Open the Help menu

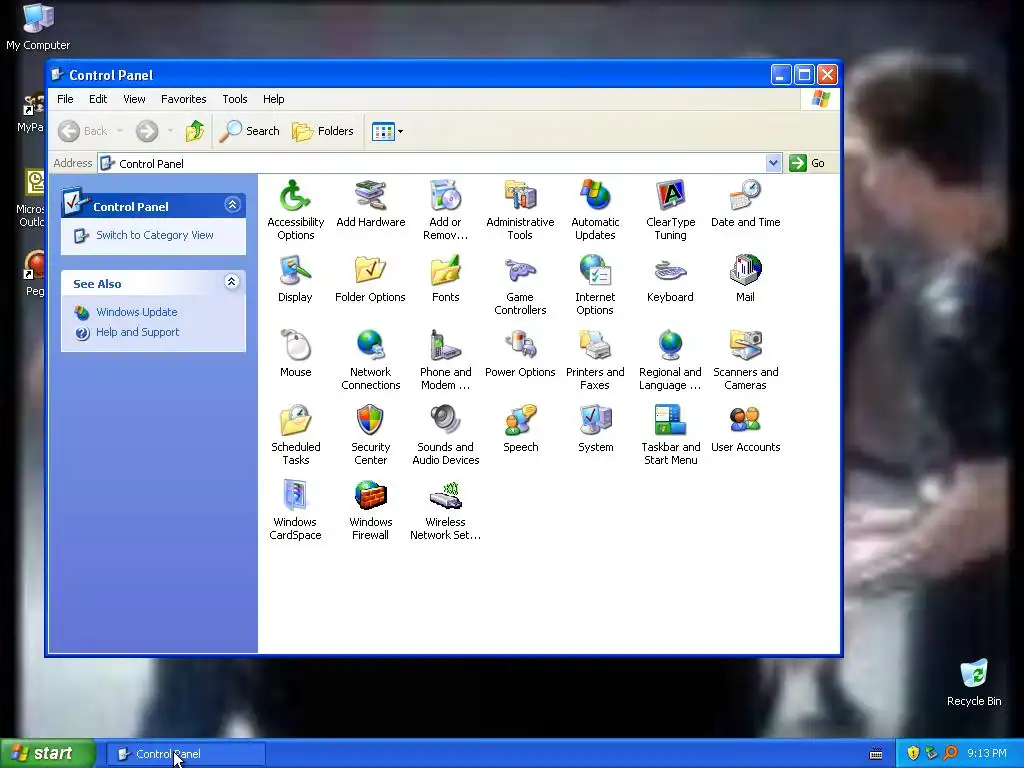(x=274, y=99)
